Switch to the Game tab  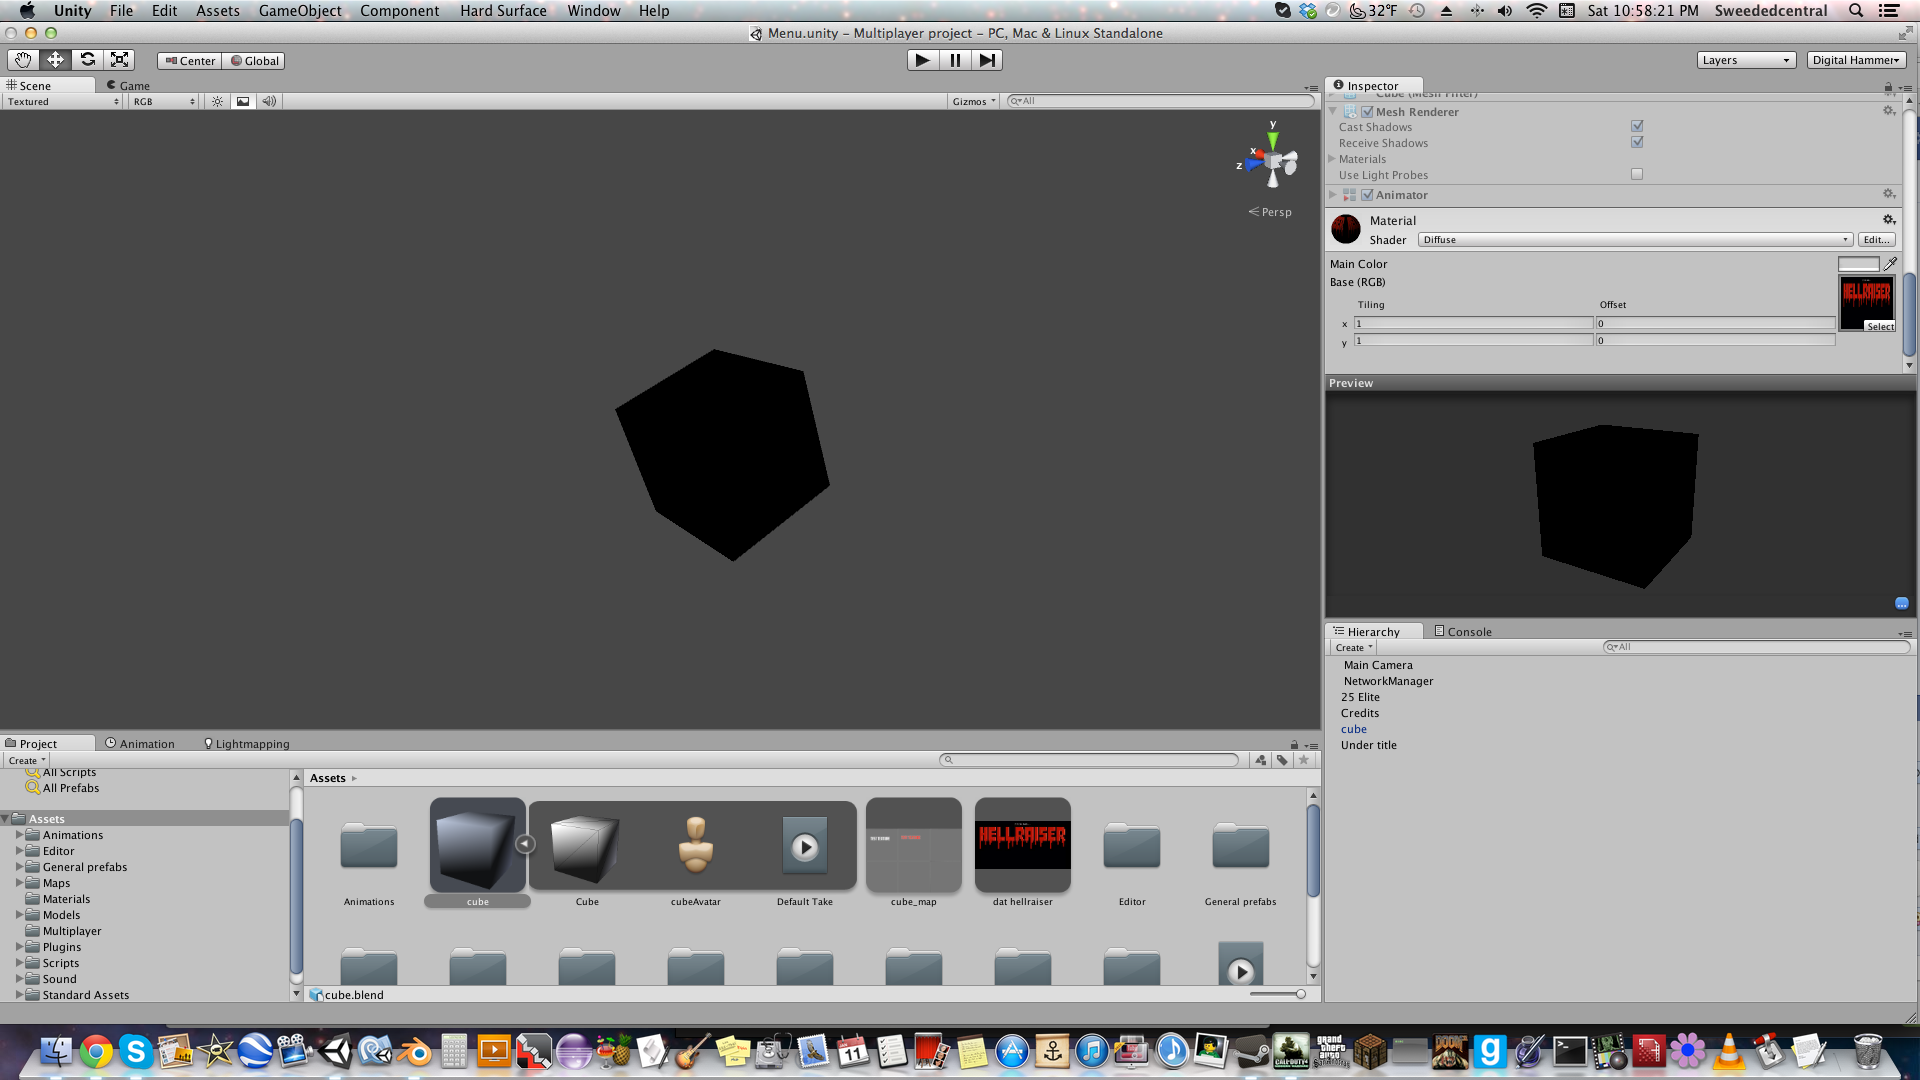click(128, 86)
